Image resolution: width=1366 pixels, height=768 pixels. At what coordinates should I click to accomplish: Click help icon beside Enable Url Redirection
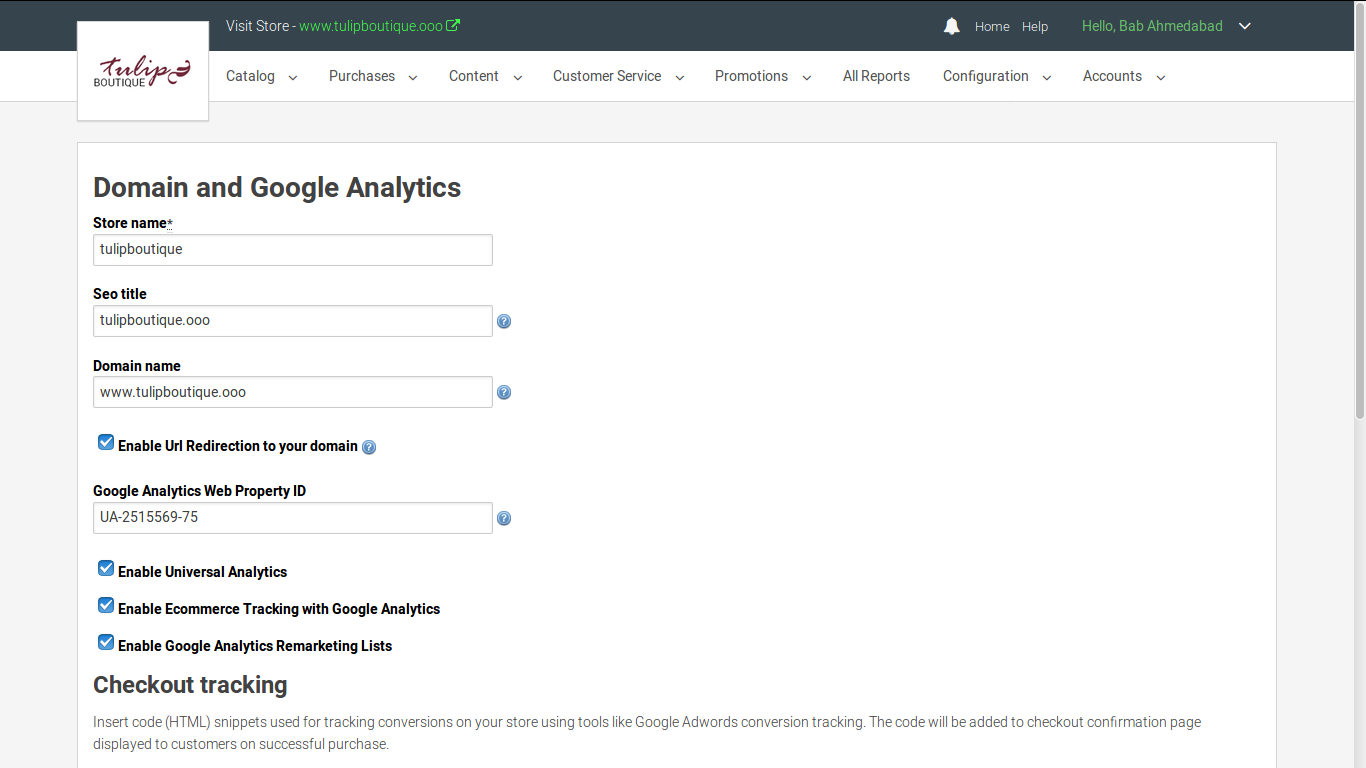click(369, 447)
